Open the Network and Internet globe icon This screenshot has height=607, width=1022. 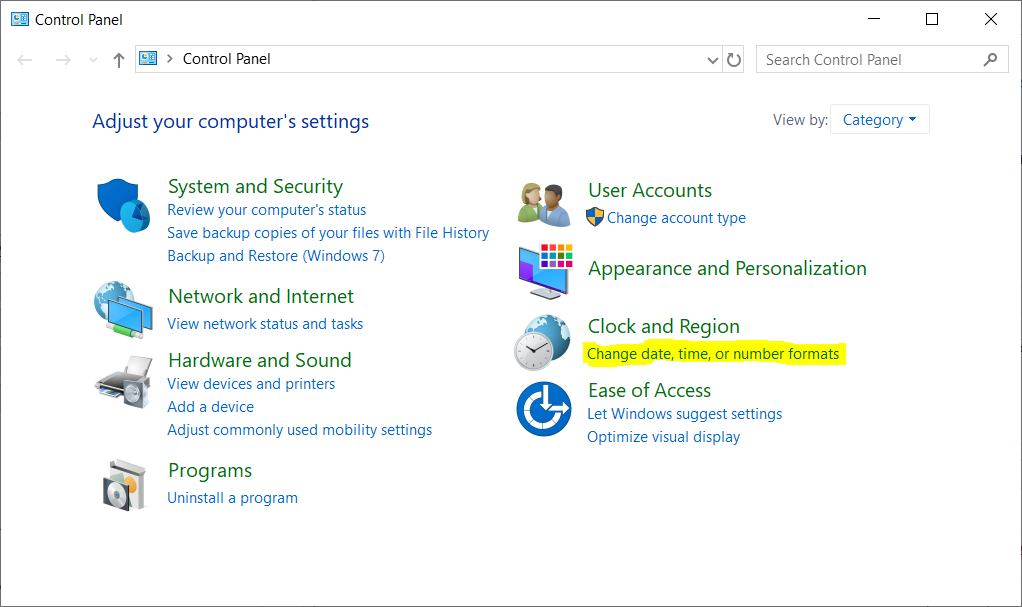(x=124, y=310)
